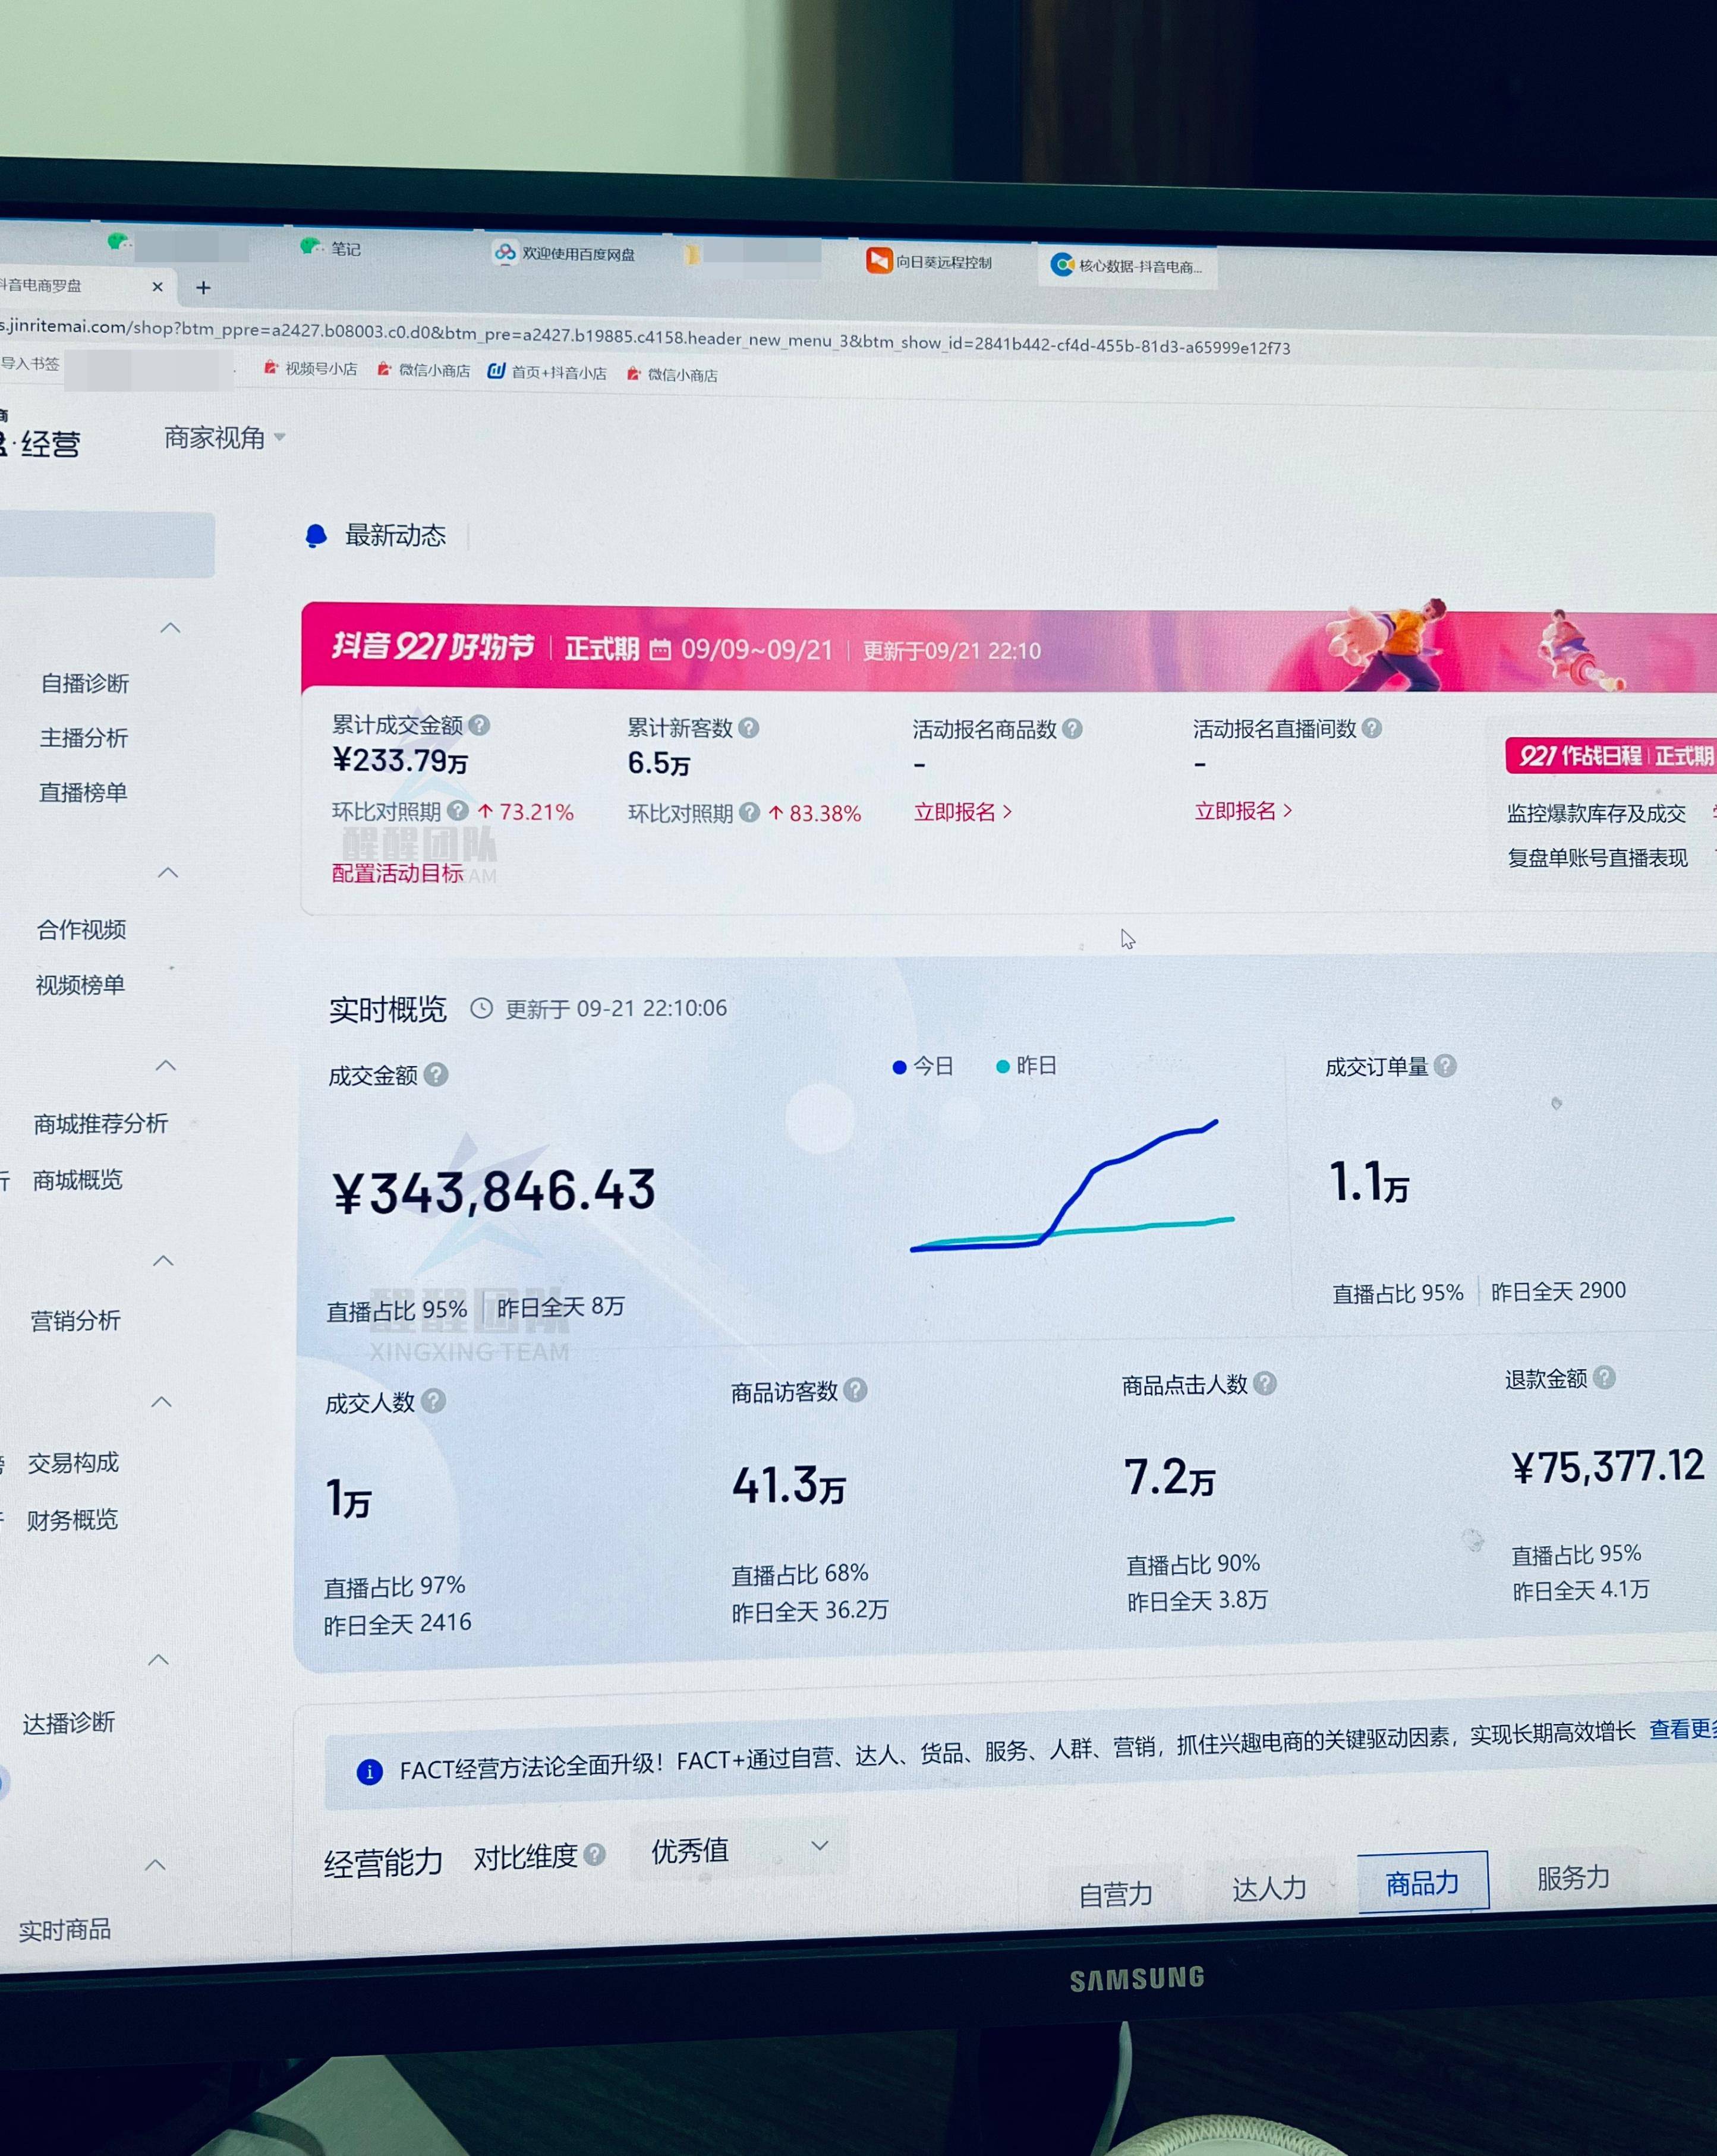Collapse the sidebar group above 营销分析
The height and width of the screenshot is (2156, 1717).
click(x=163, y=1261)
